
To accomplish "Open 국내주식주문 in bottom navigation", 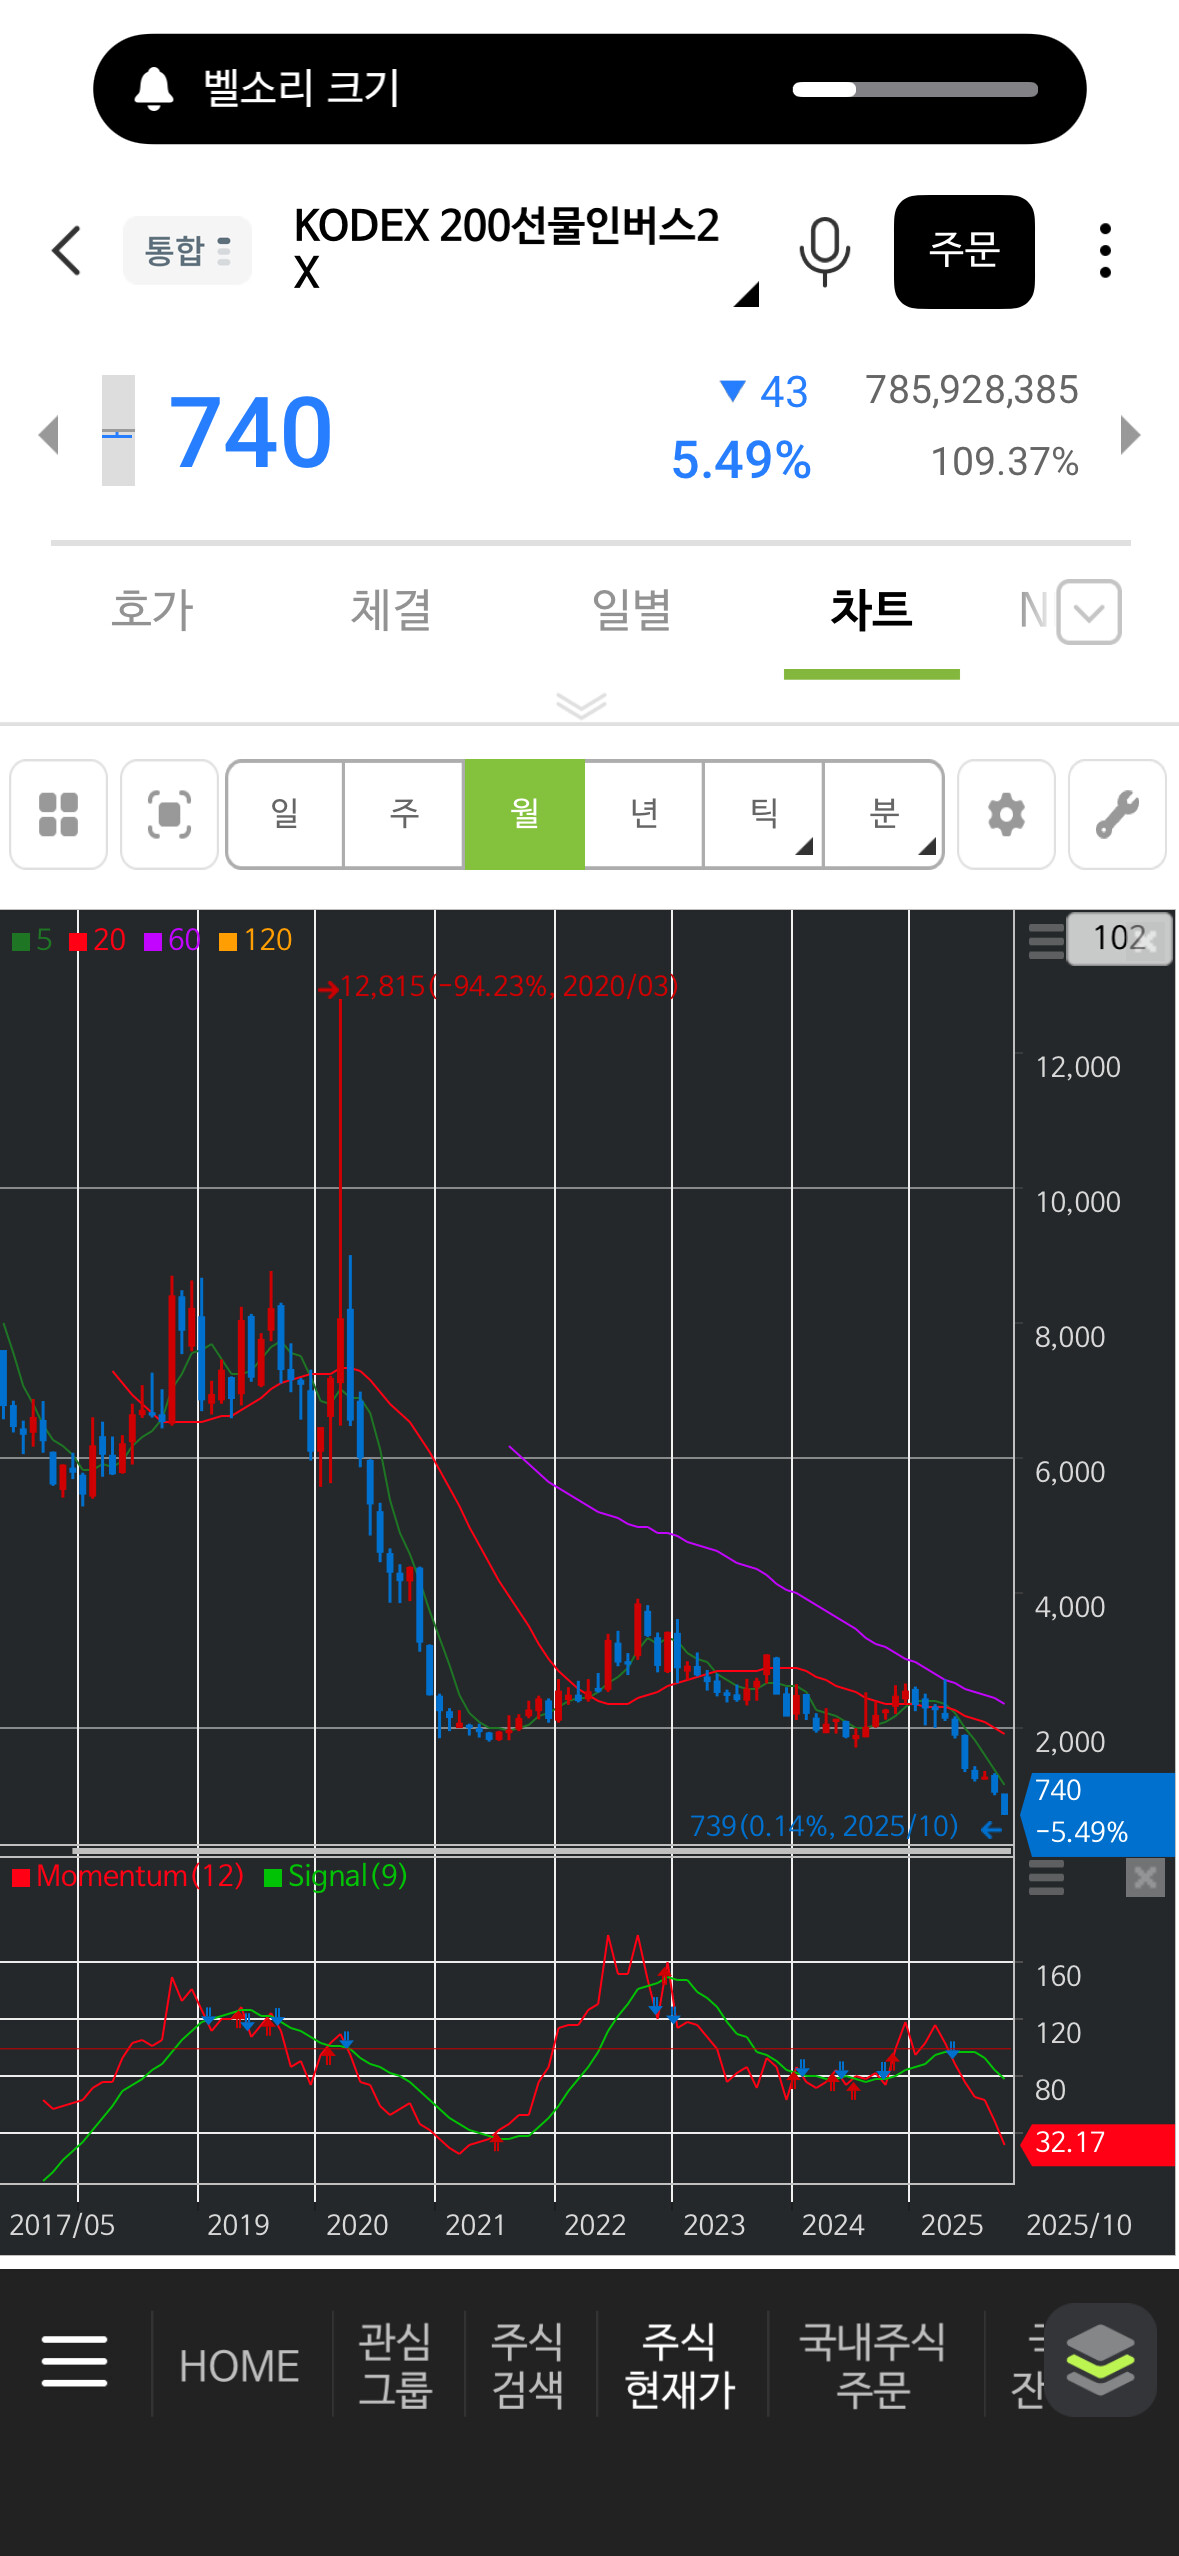I will [872, 2365].
